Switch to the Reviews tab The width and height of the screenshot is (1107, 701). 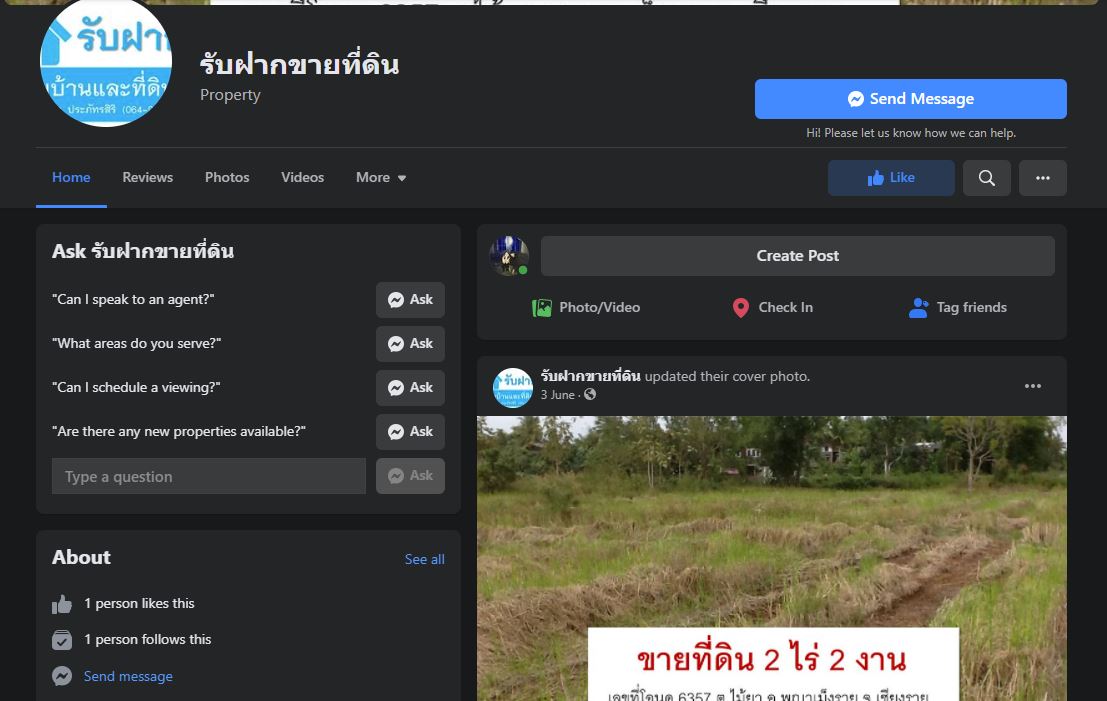pos(147,178)
